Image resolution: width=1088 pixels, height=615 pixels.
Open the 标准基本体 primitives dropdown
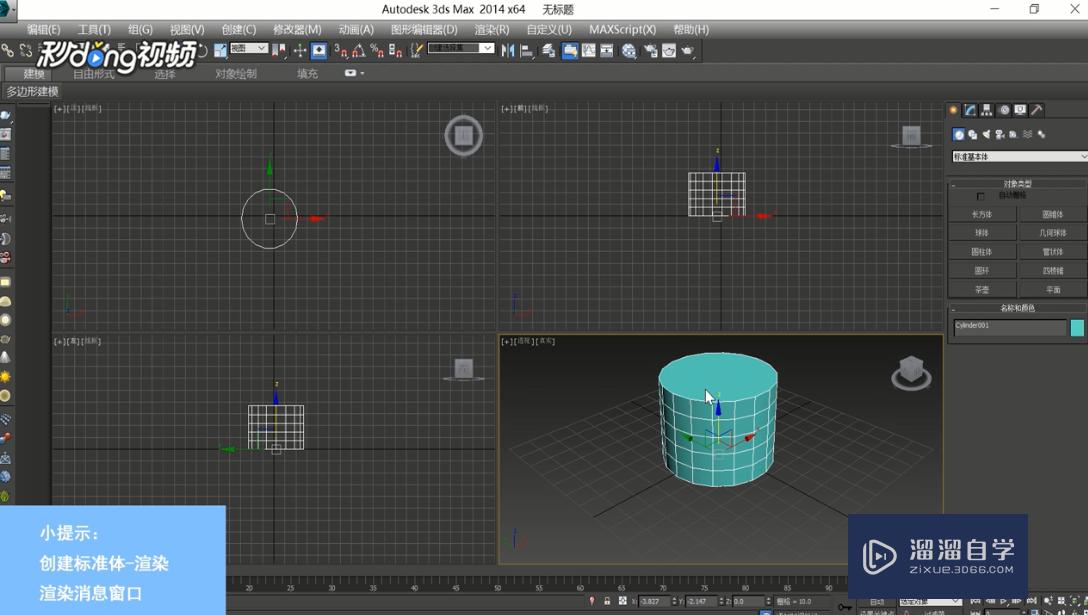pos(1018,156)
